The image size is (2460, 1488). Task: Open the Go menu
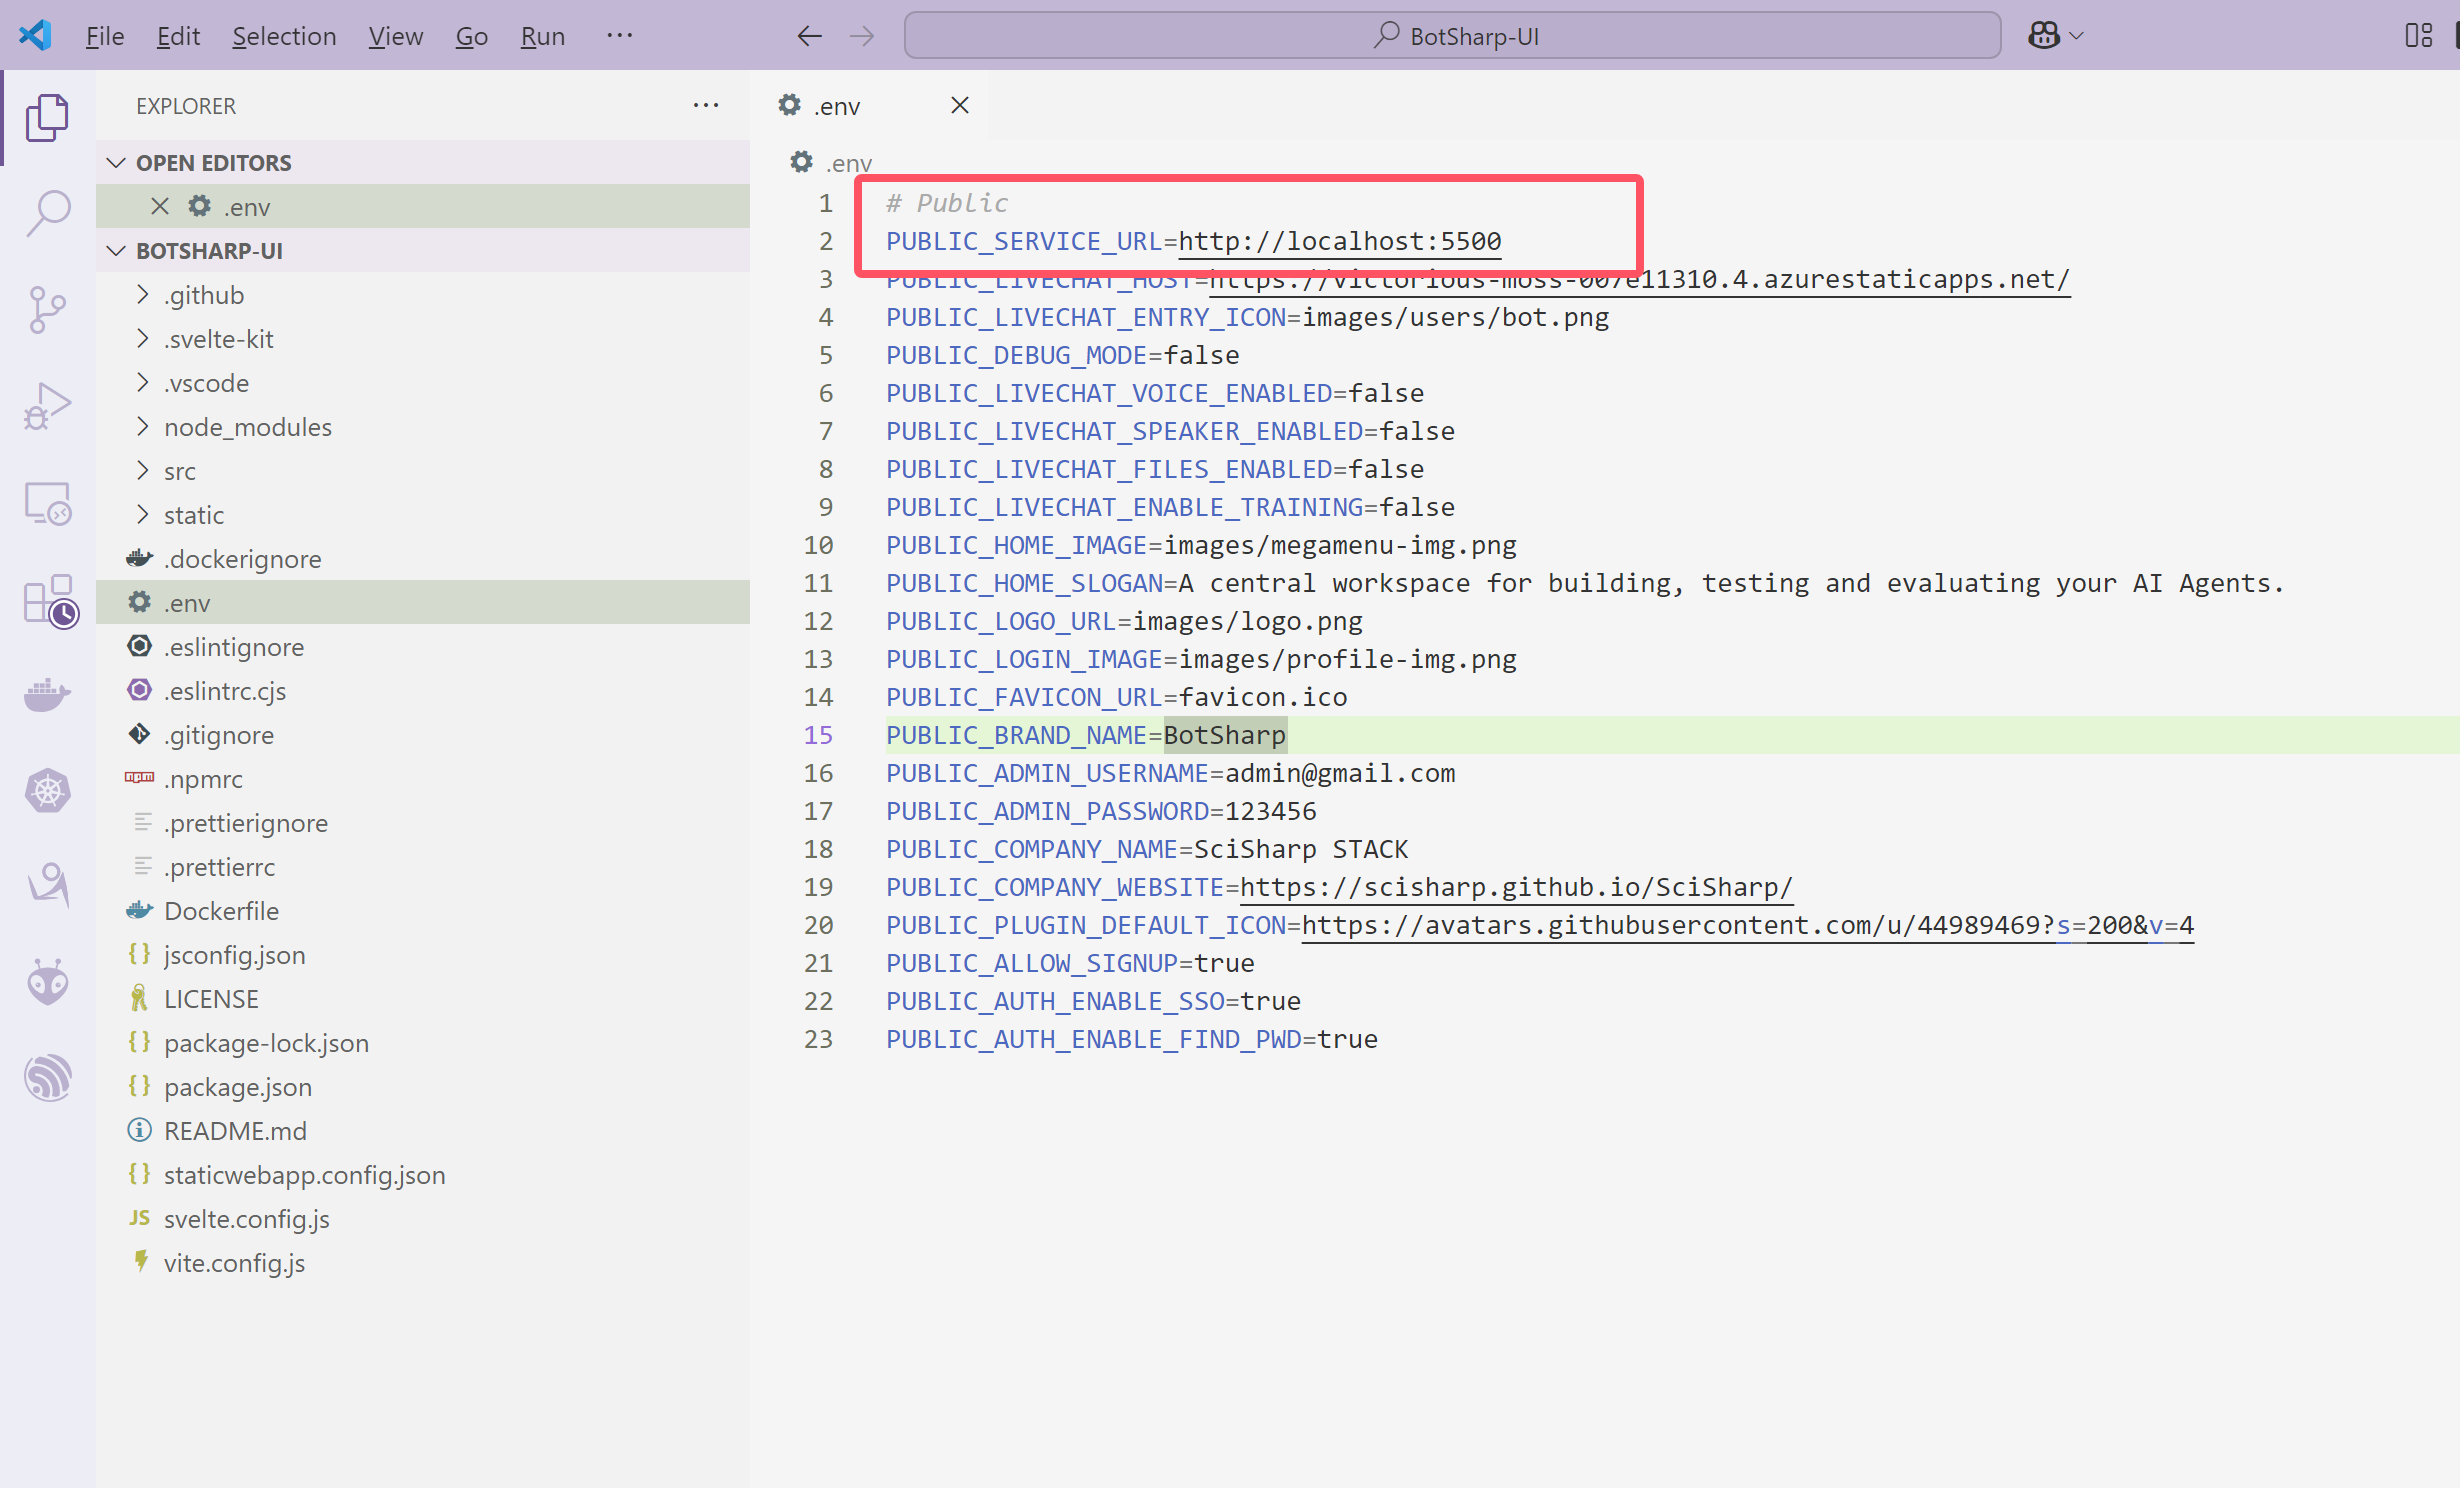point(471,36)
